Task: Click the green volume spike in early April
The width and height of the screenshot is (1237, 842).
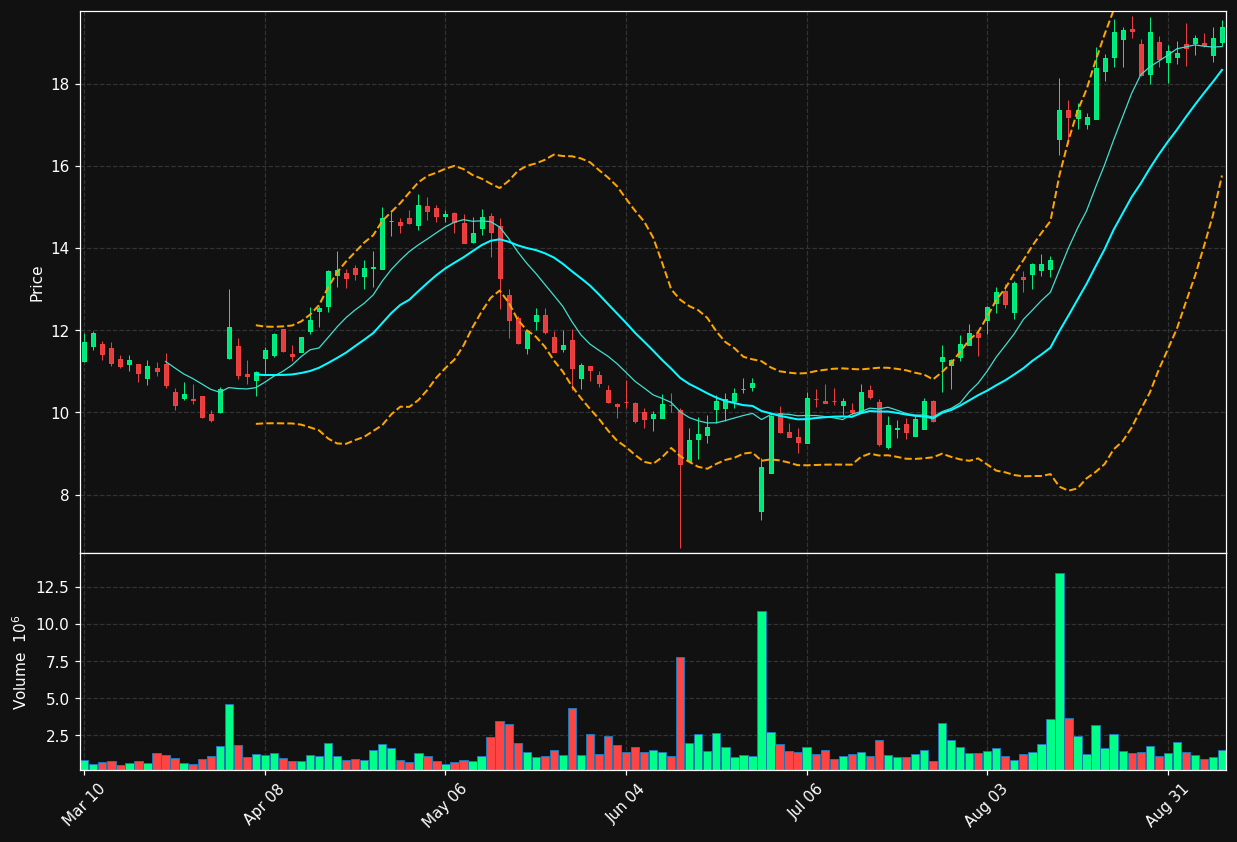Action: click(229, 737)
